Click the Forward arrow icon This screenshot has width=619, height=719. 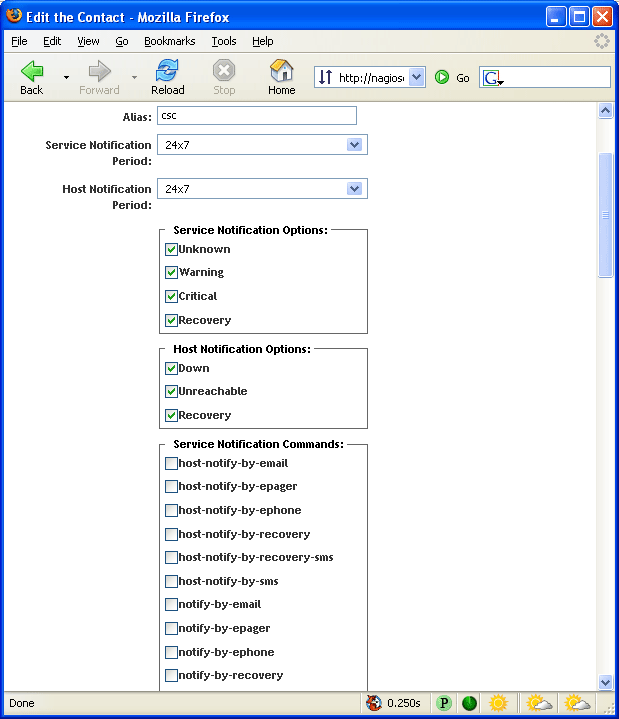click(x=99, y=71)
